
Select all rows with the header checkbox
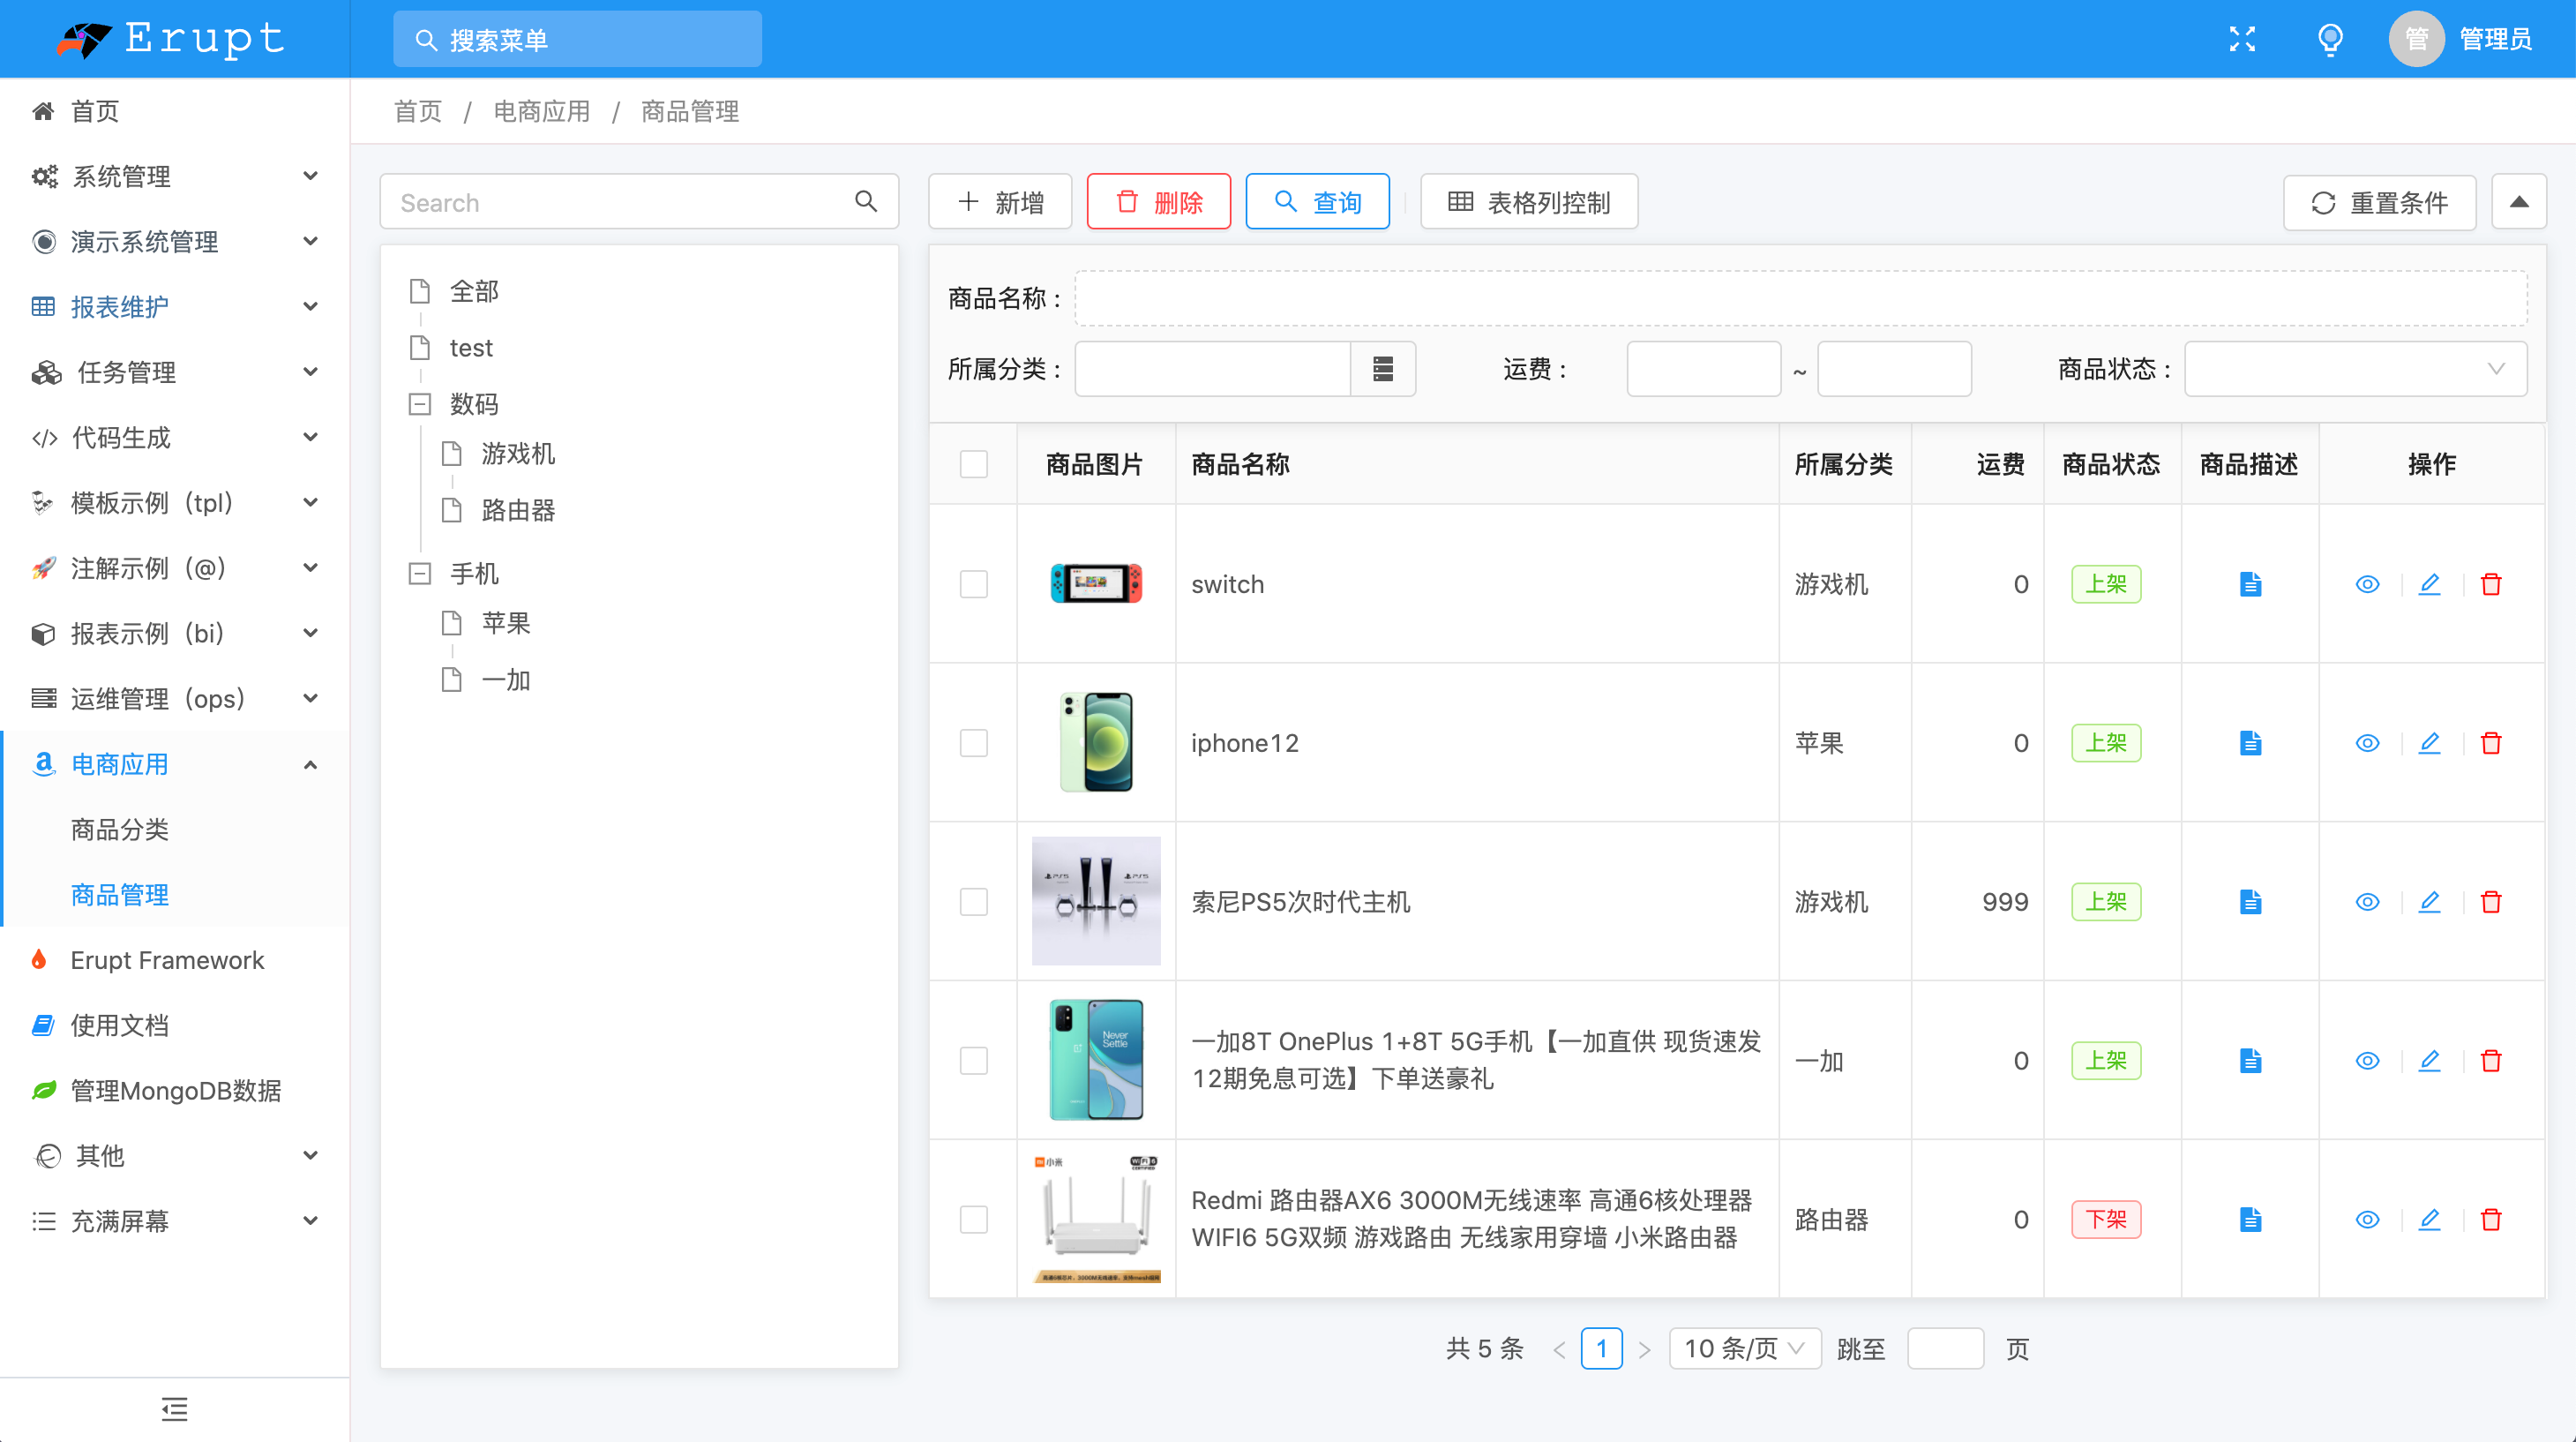[x=973, y=464]
